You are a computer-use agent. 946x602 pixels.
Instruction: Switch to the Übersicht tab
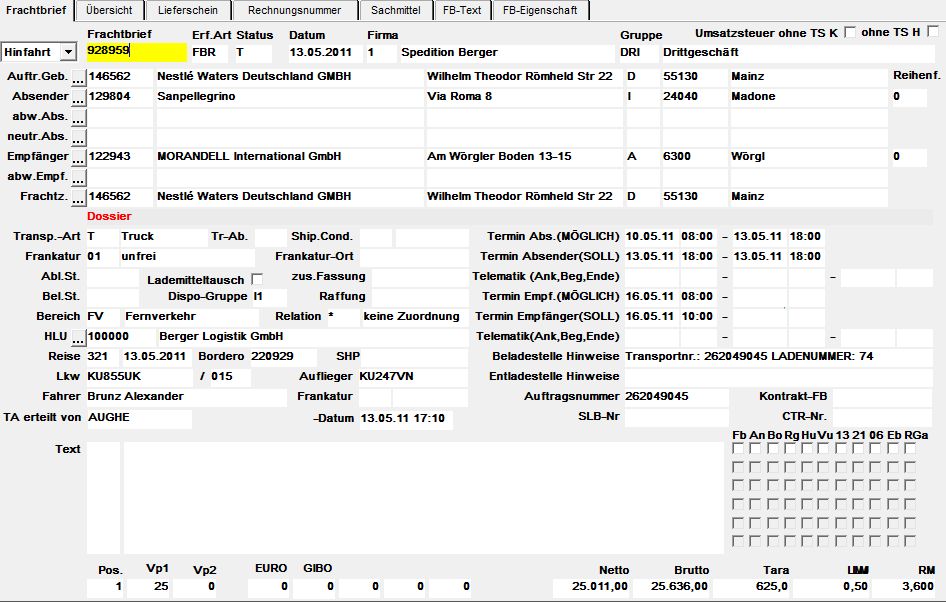109,10
